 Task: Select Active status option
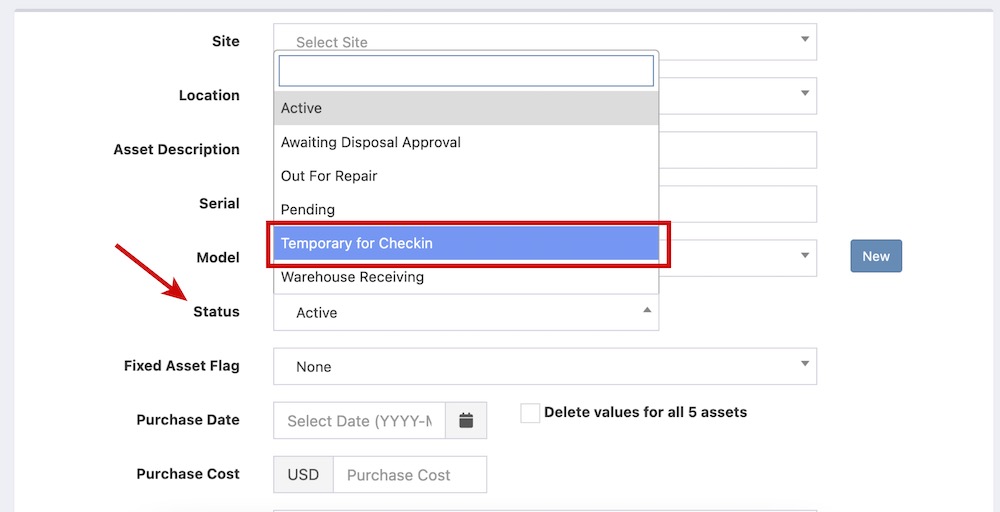(x=466, y=108)
